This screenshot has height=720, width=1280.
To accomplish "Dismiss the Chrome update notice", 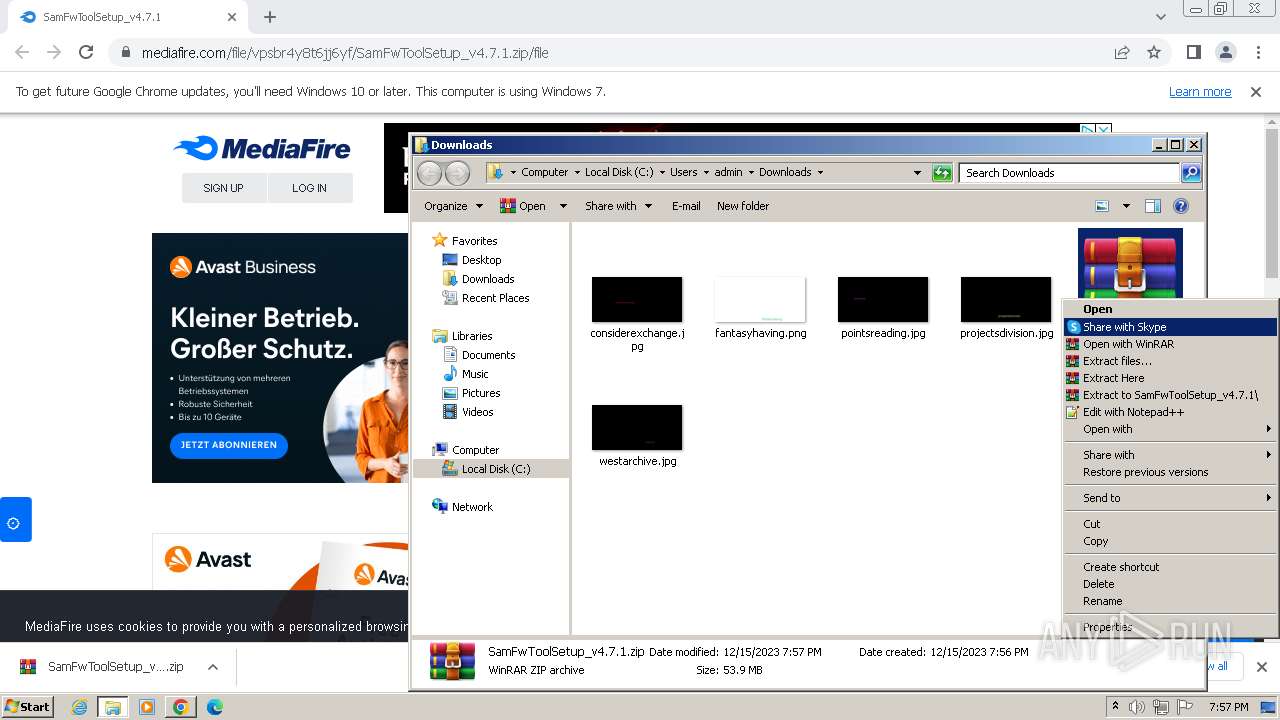I will coord(1256,91).
